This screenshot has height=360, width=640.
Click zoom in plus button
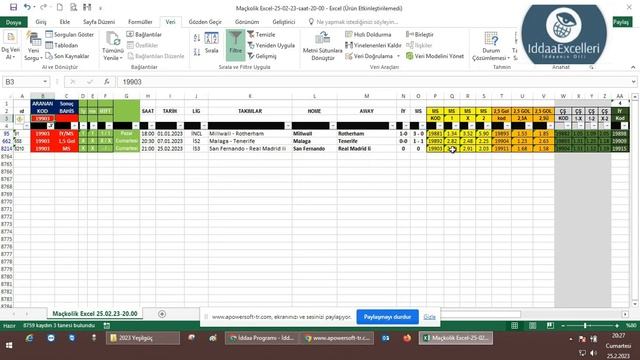(617, 325)
